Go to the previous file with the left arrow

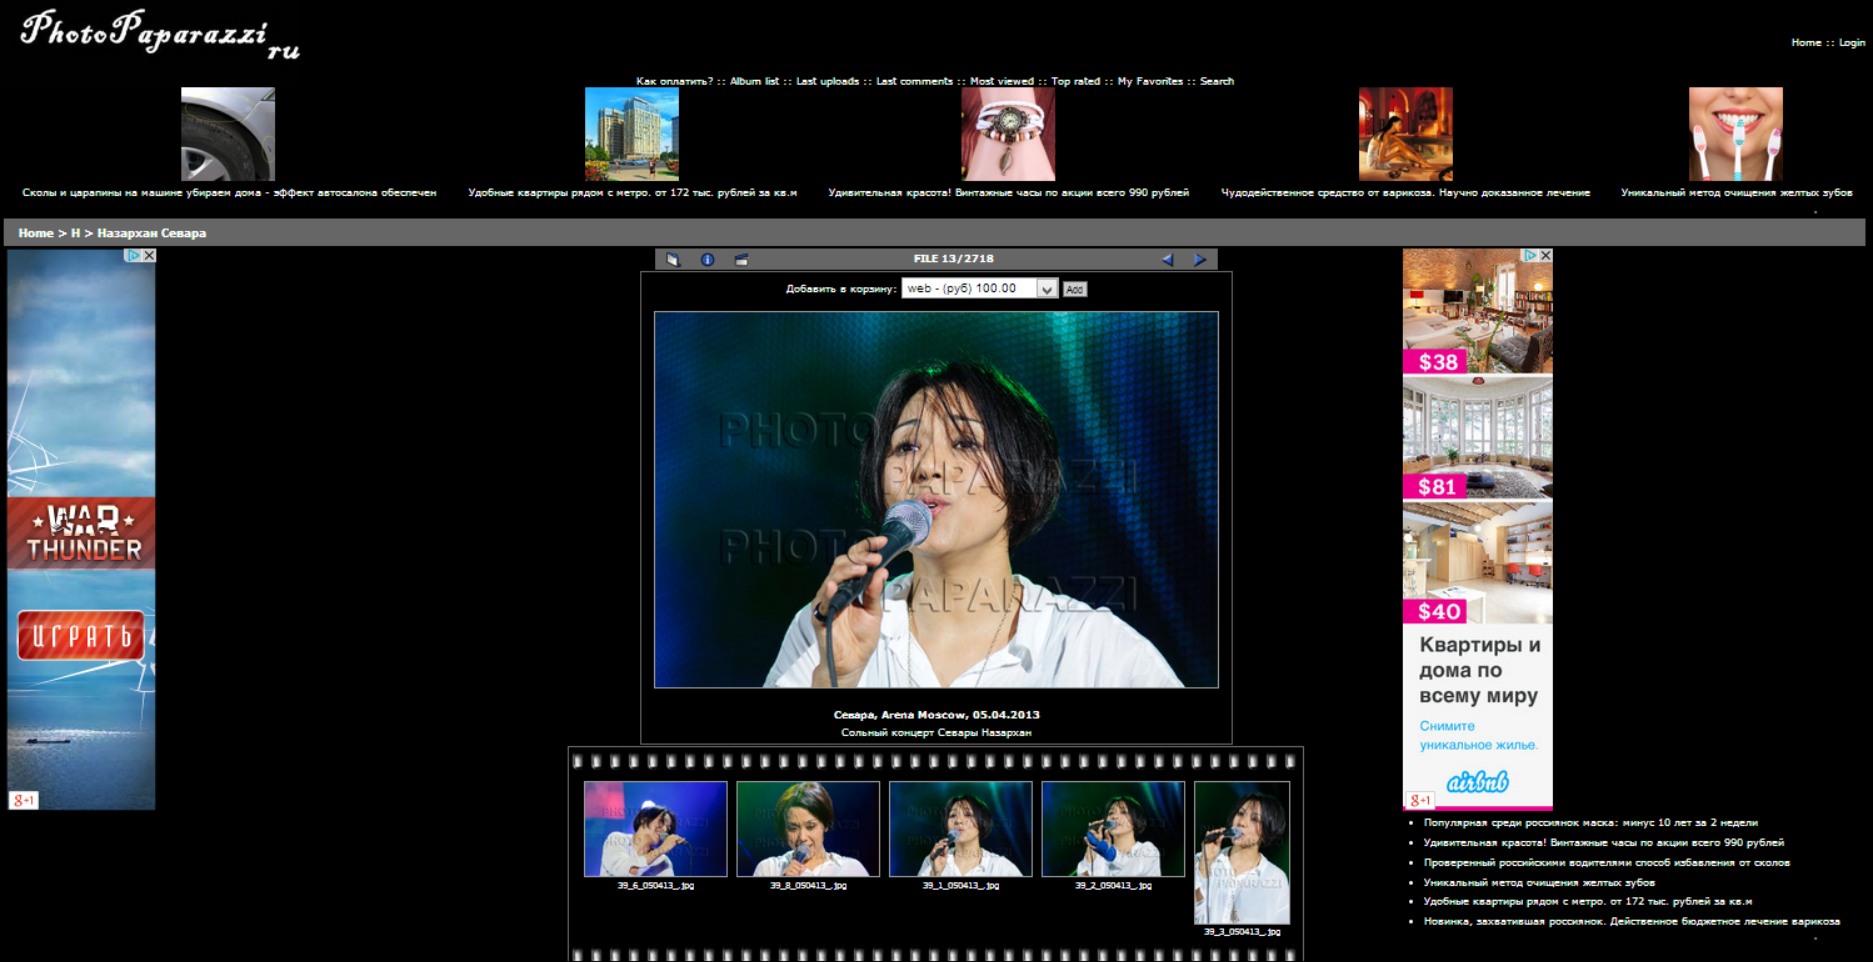point(1167,260)
